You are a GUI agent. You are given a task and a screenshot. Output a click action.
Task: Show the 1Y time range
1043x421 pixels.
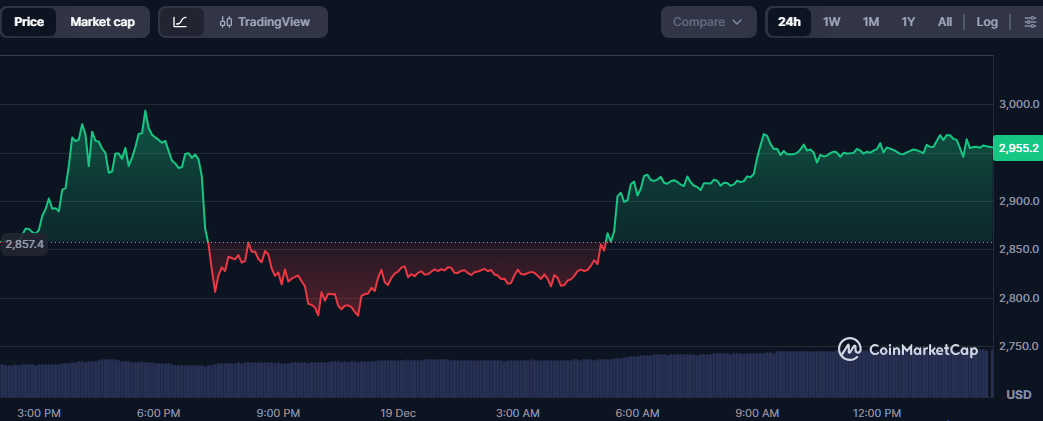pos(908,22)
